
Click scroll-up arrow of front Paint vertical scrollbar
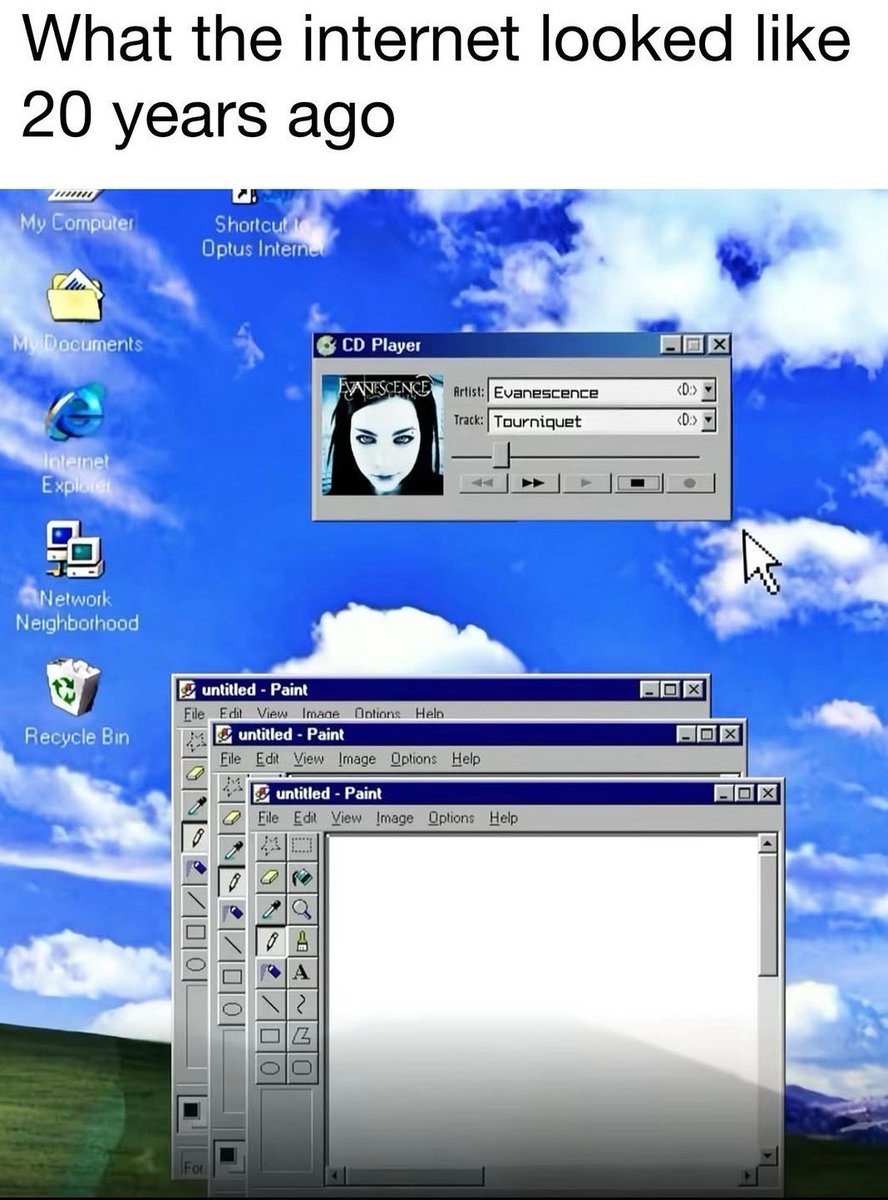tap(768, 845)
